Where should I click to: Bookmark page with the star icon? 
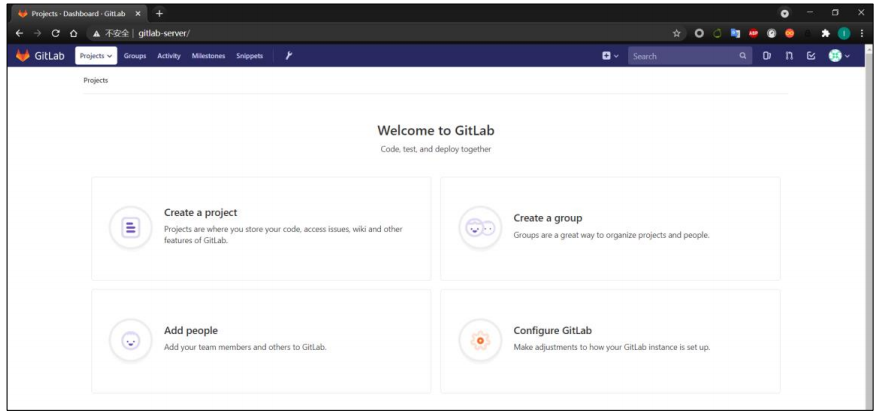(676, 33)
